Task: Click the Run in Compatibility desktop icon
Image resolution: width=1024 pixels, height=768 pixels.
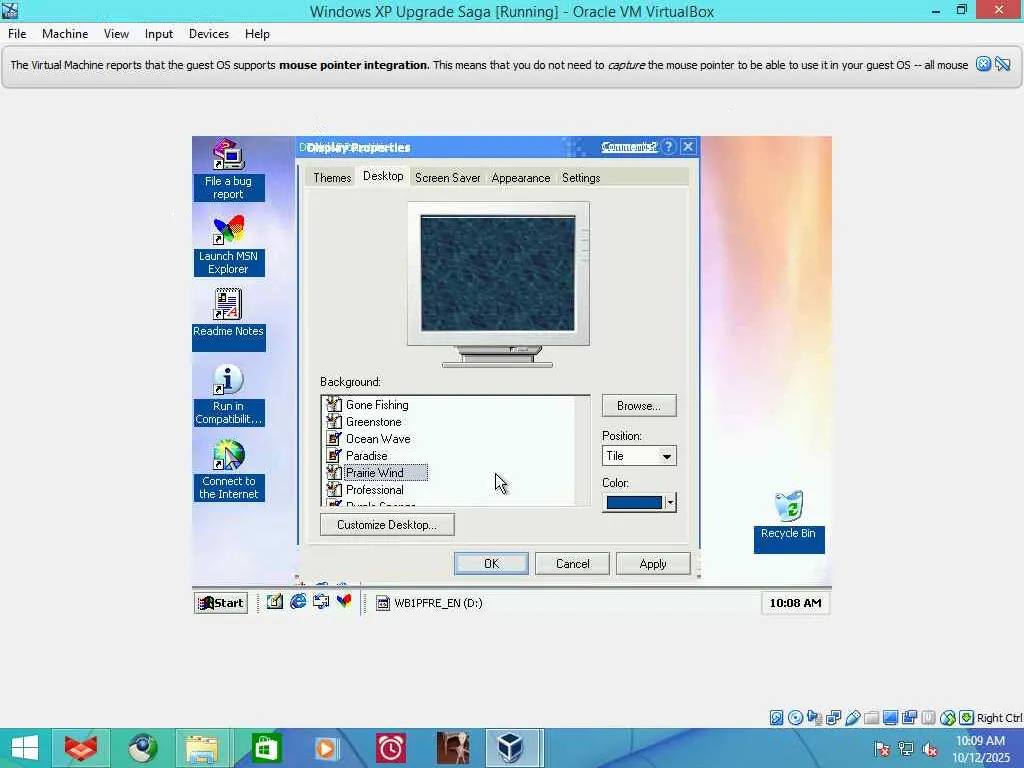Action: click(x=228, y=395)
